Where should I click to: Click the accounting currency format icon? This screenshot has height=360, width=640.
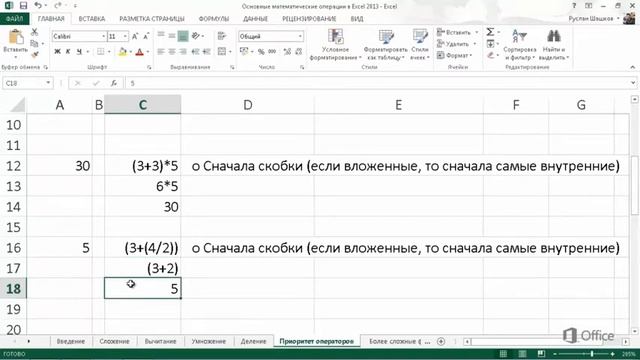pyautogui.click(x=244, y=51)
